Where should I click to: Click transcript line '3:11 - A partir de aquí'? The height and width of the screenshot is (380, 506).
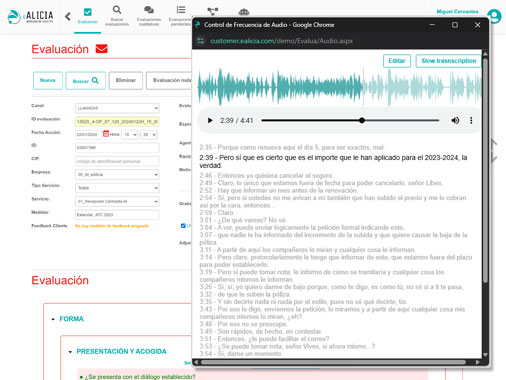(x=308, y=250)
